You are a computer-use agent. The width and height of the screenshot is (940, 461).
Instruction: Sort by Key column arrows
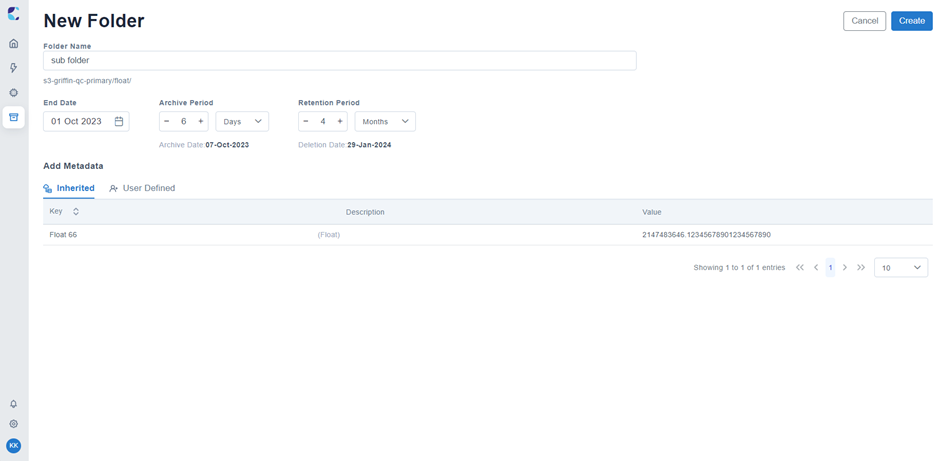point(76,212)
